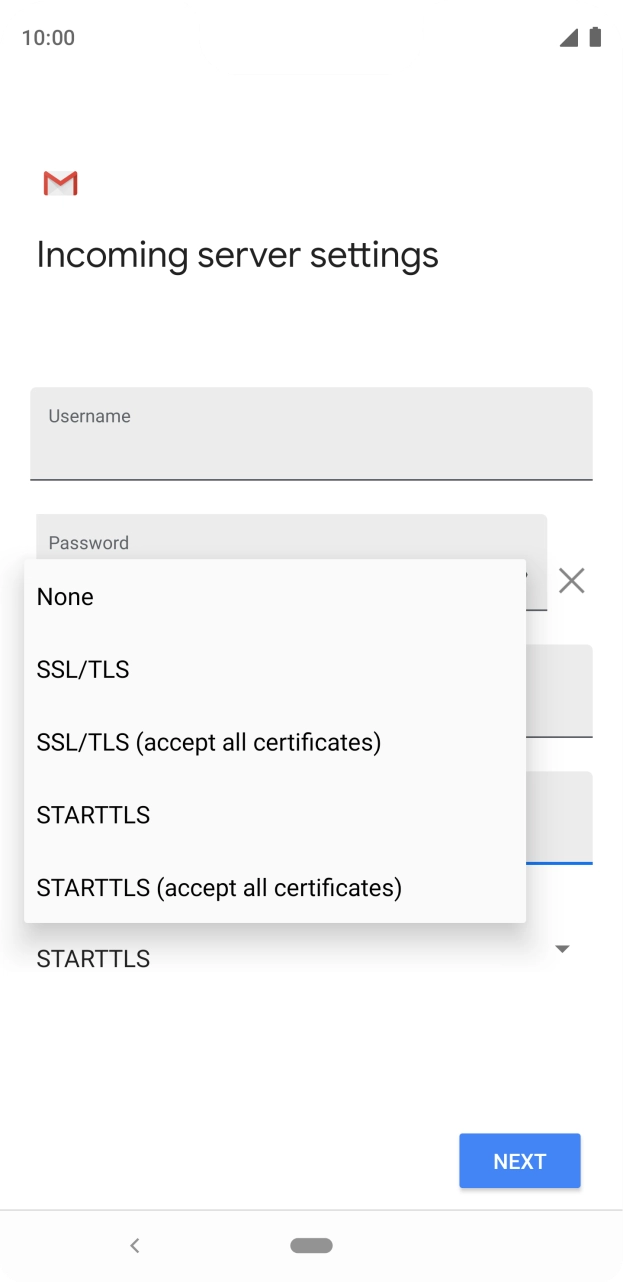Tap inside the Username field

[311, 433]
